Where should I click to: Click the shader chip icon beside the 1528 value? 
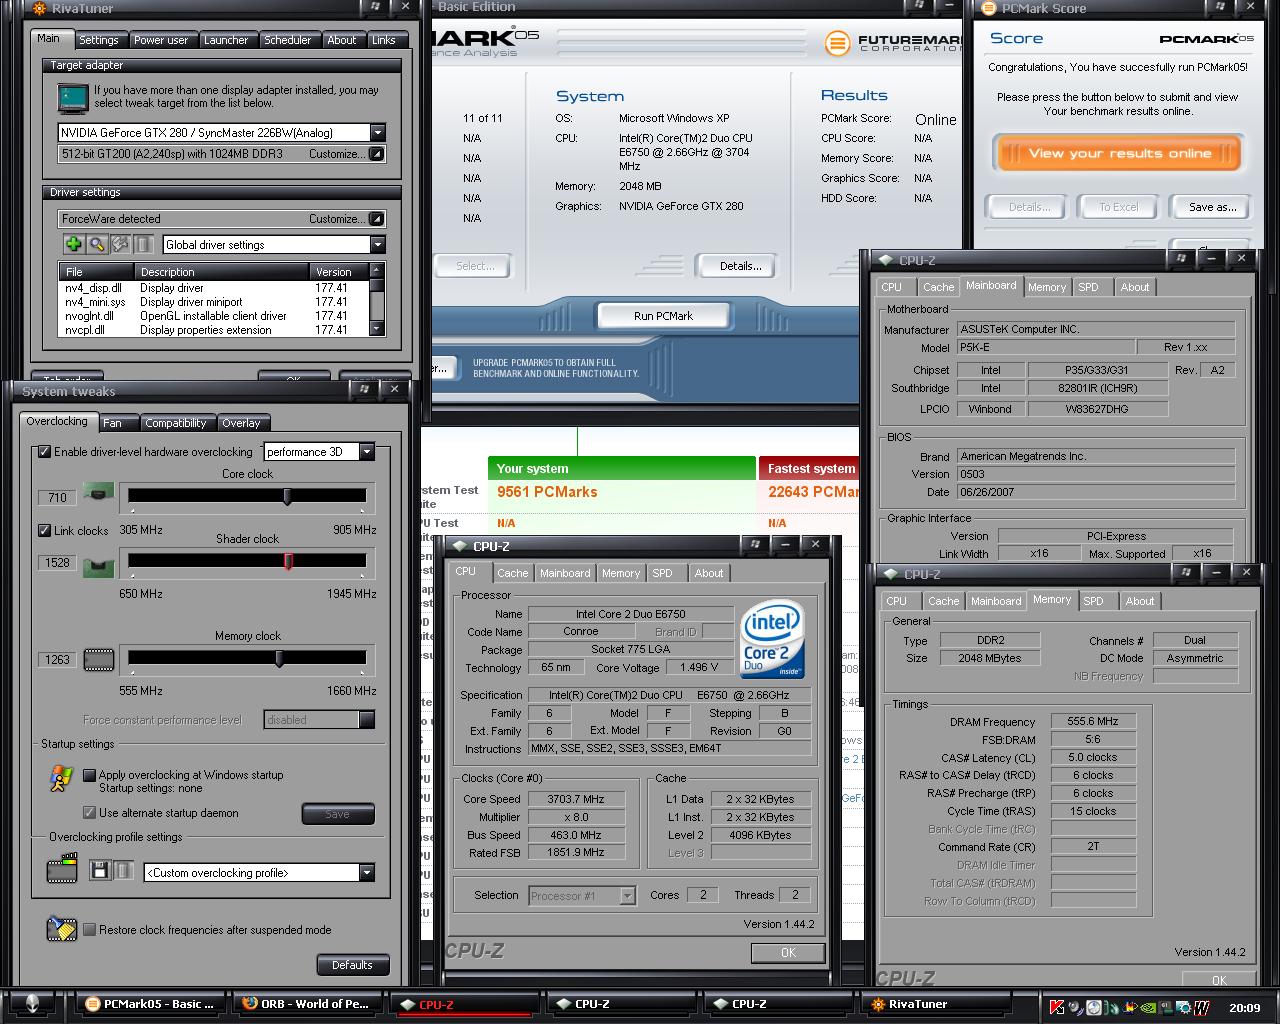[x=98, y=567]
